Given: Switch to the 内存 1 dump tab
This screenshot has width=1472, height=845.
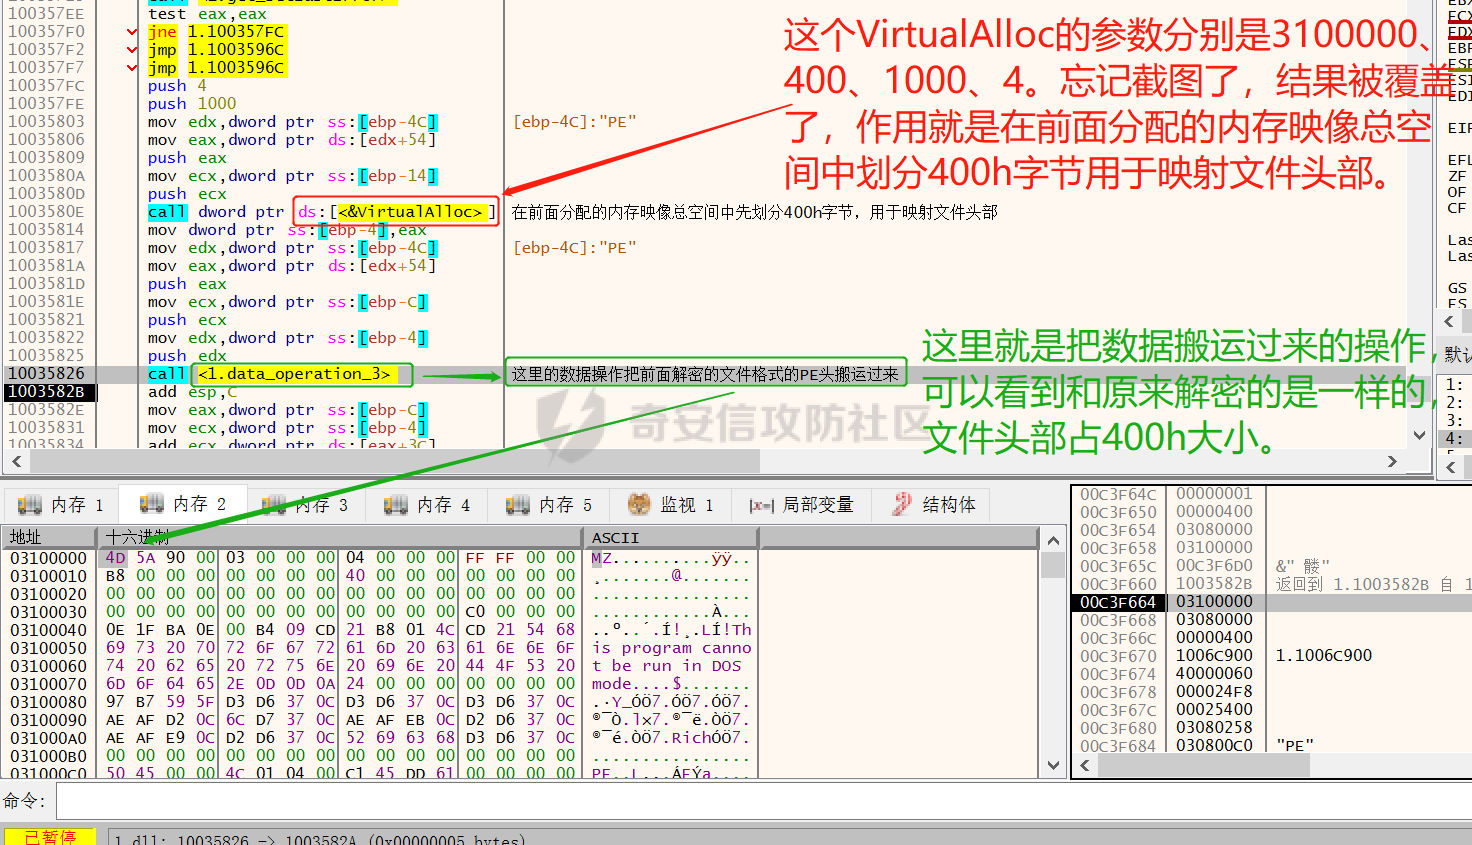Looking at the screenshot, I should coord(61,505).
